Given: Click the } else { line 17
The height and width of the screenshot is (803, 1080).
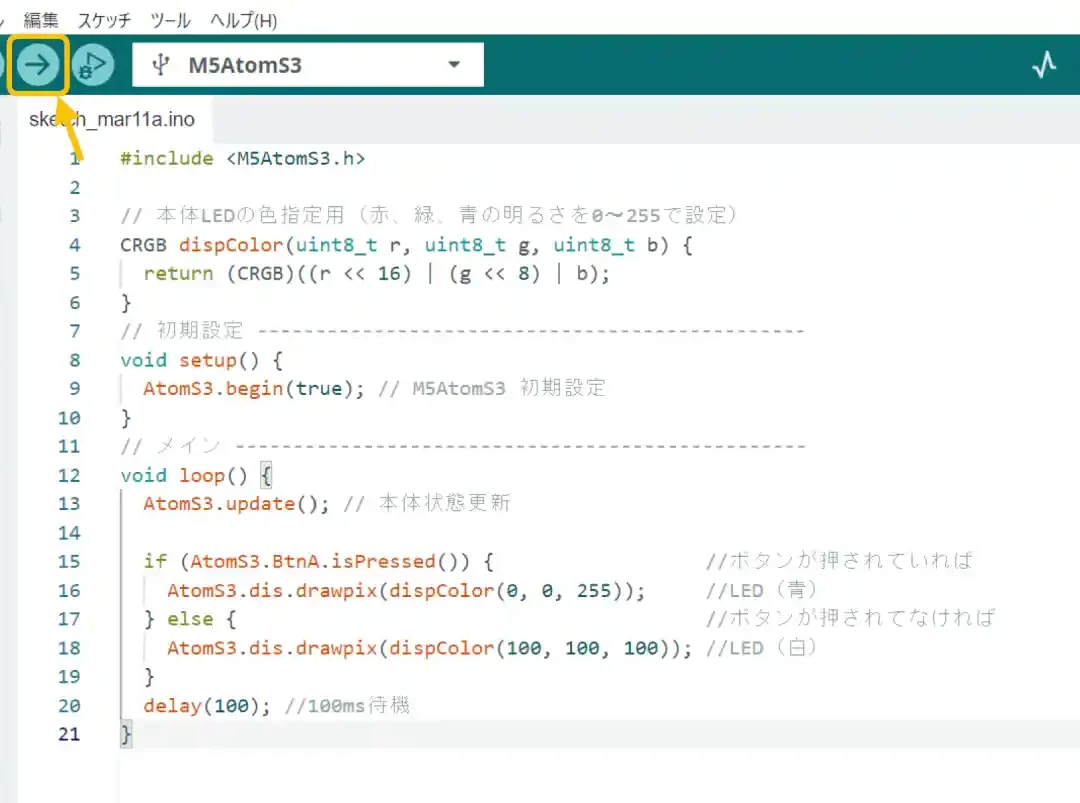Looking at the screenshot, I should point(190,619).
